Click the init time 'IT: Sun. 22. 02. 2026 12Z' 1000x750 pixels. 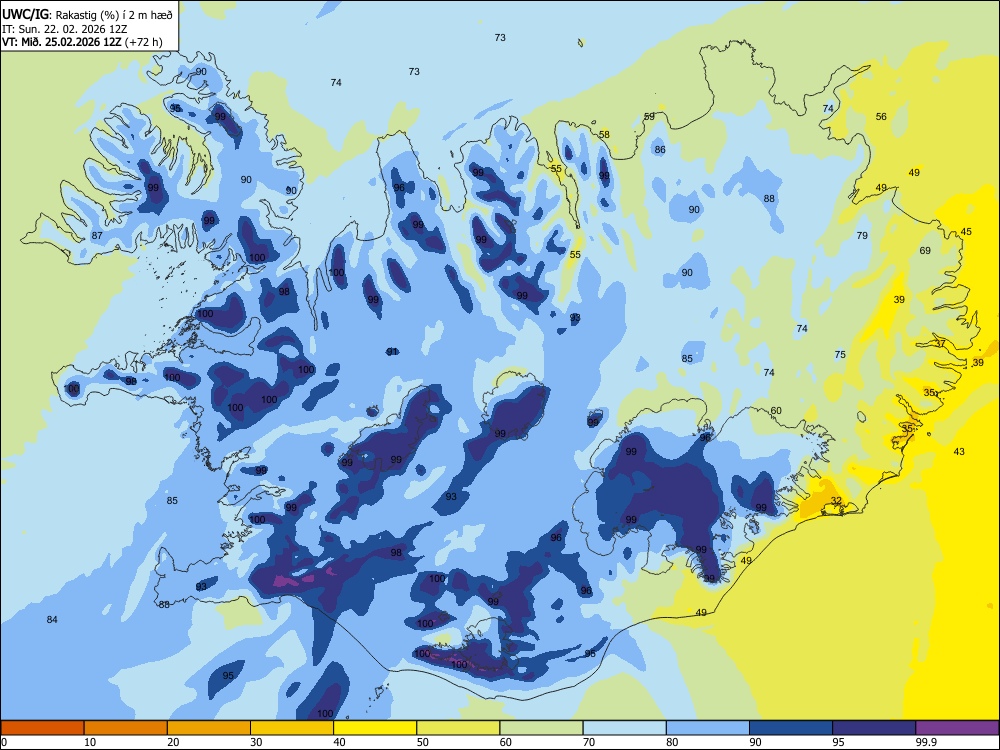point(64,29)
